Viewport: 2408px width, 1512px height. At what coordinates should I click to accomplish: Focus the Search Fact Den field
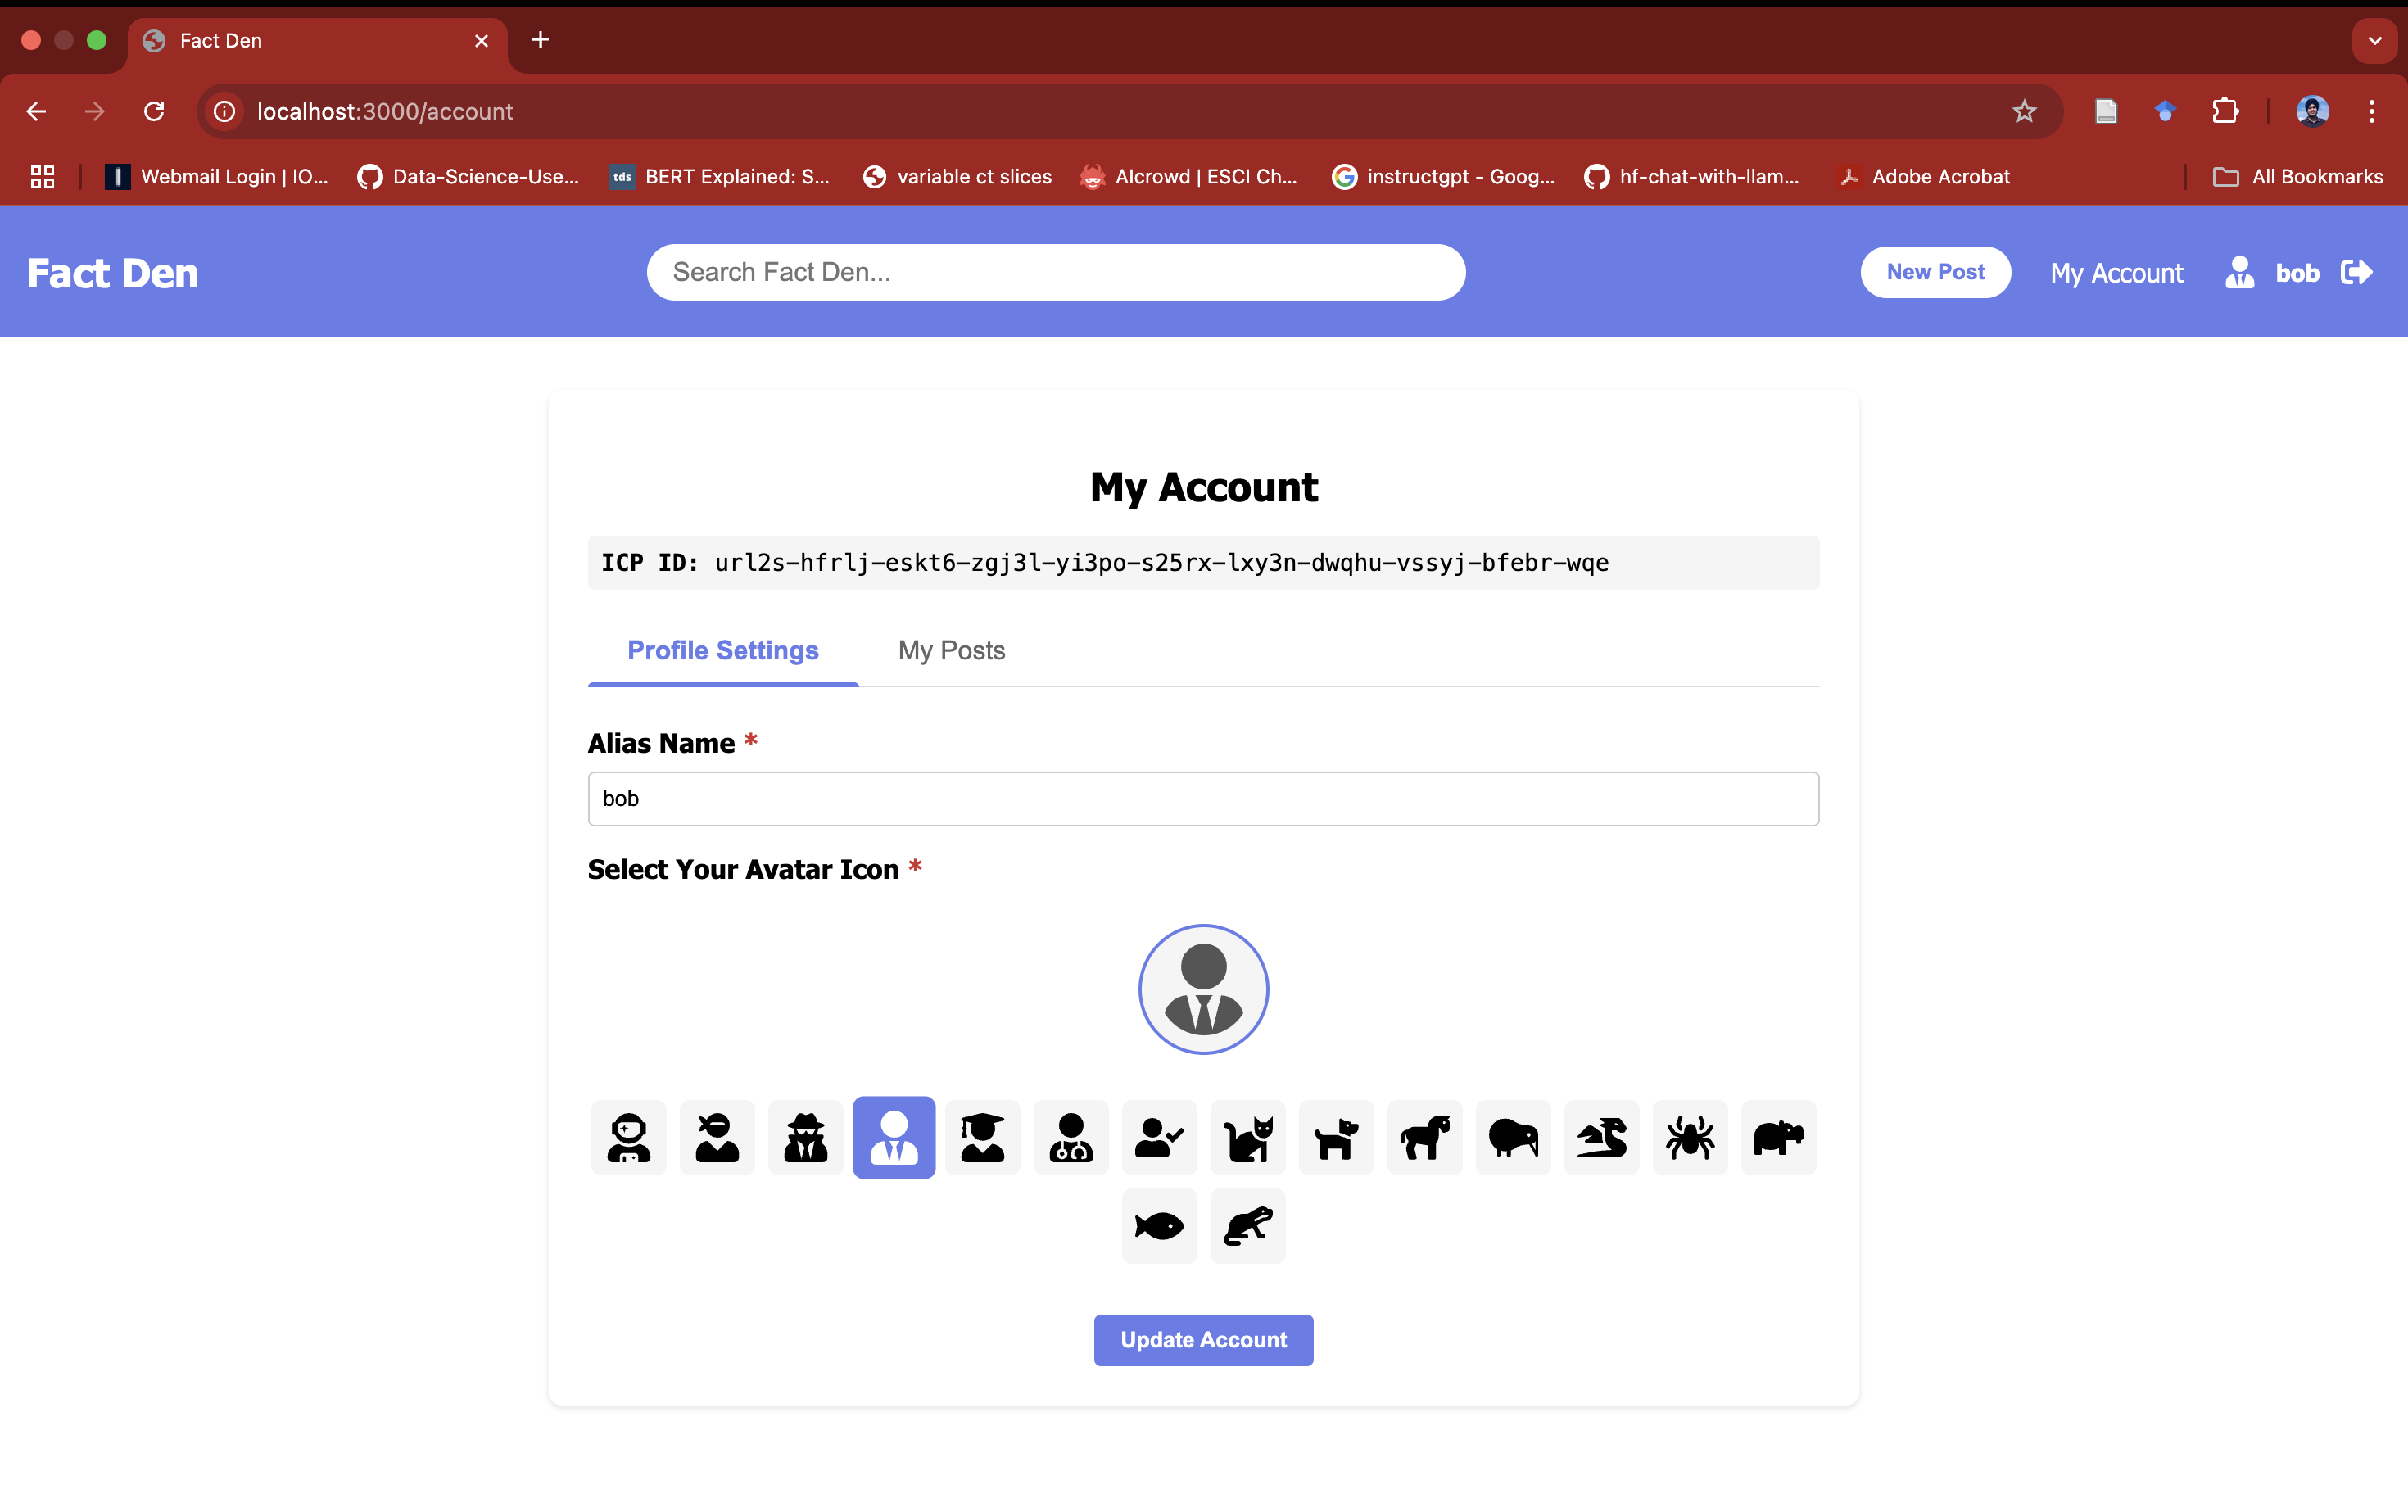pyautogui.click(x=1055, y=272)
